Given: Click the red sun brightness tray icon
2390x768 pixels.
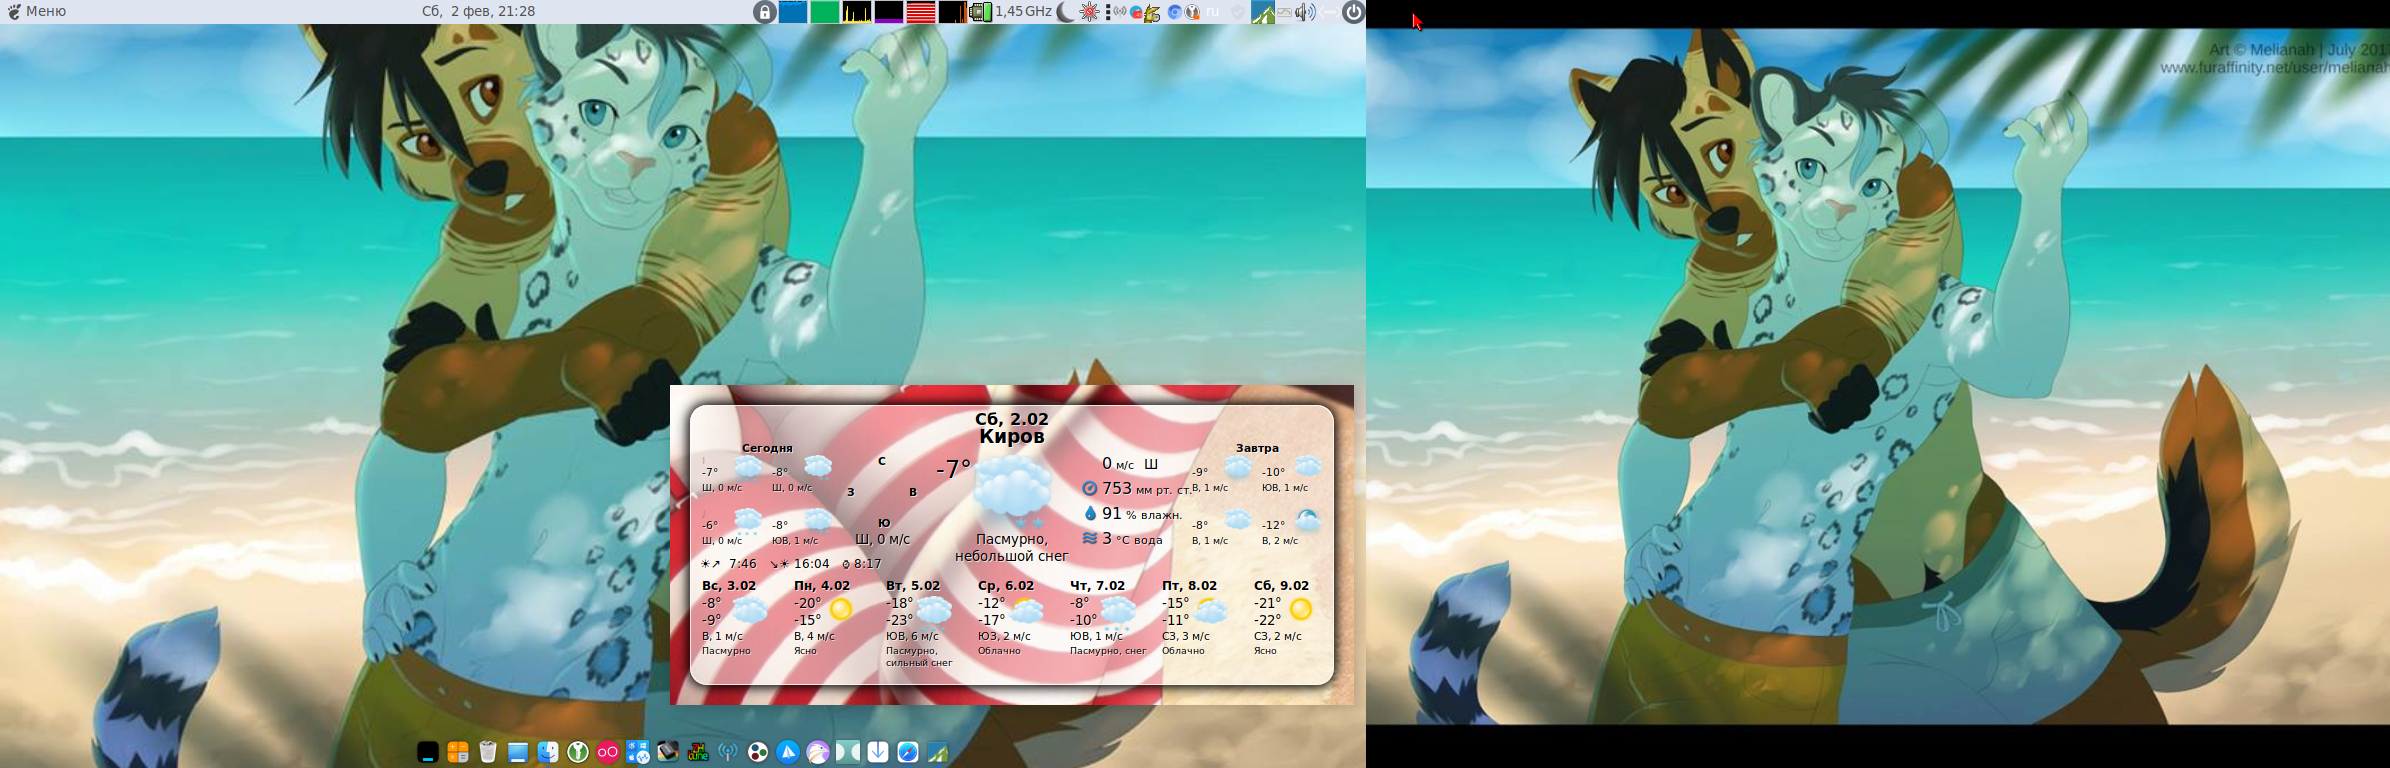Looking at the screenshot, I should (x=1090, y=12).
